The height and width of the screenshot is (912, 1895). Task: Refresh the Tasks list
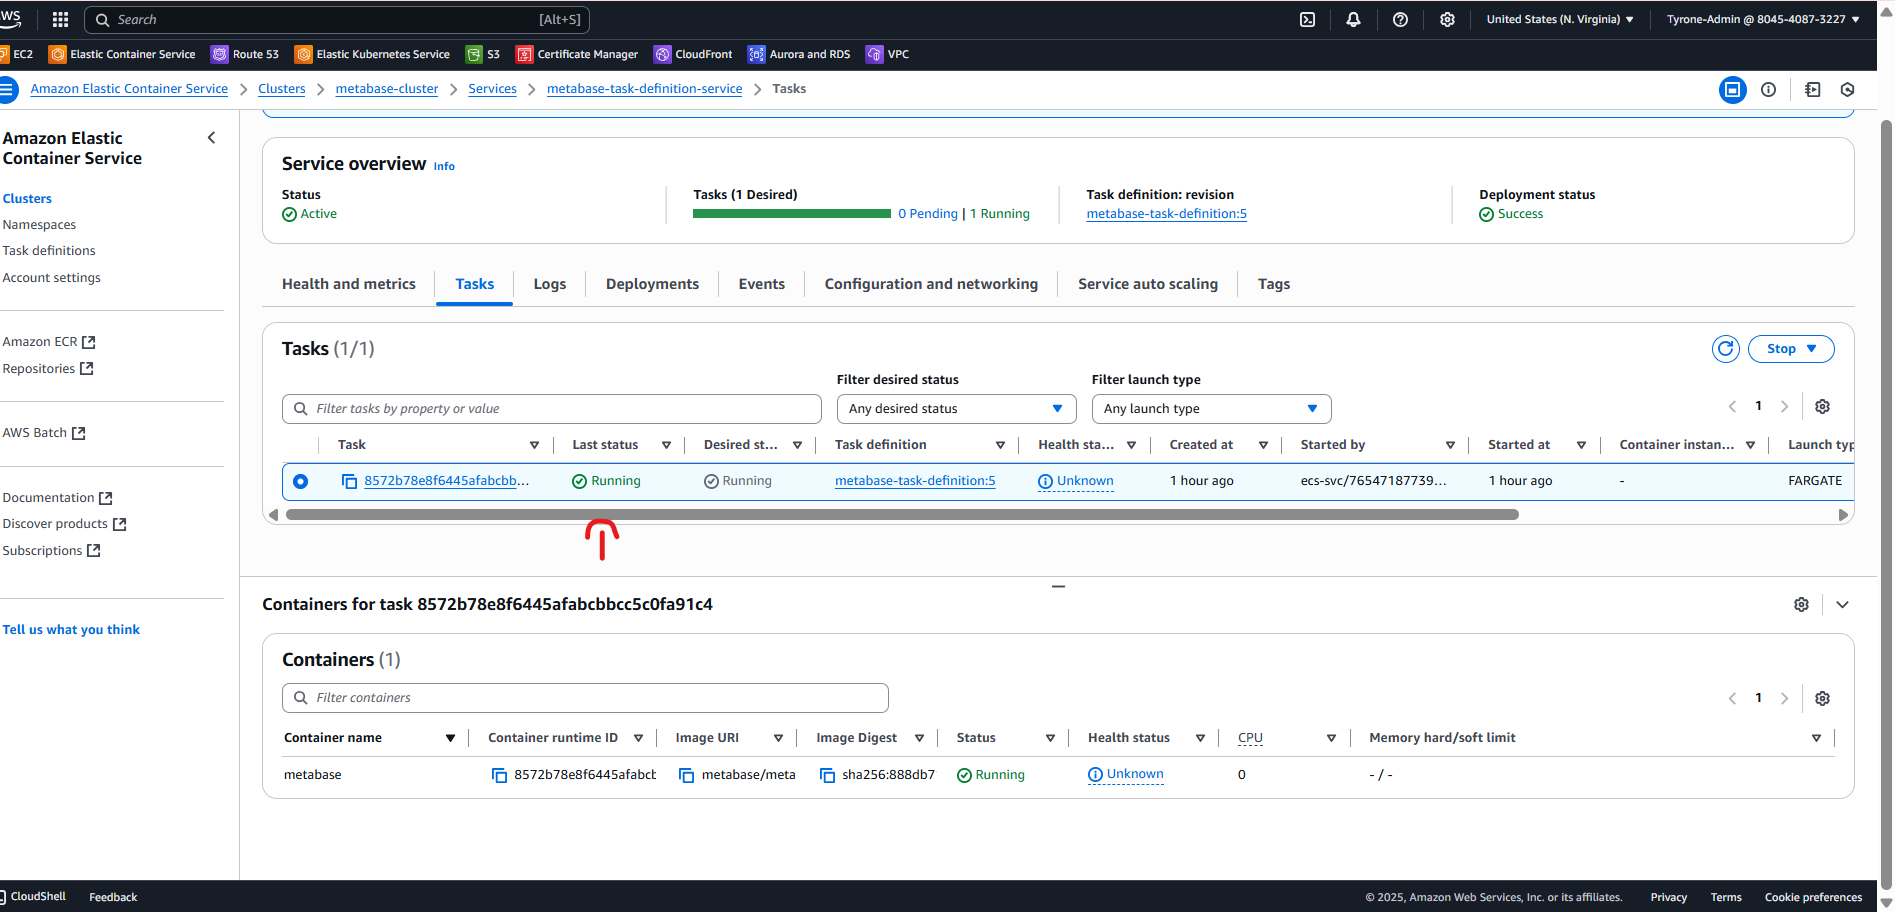1726,349
